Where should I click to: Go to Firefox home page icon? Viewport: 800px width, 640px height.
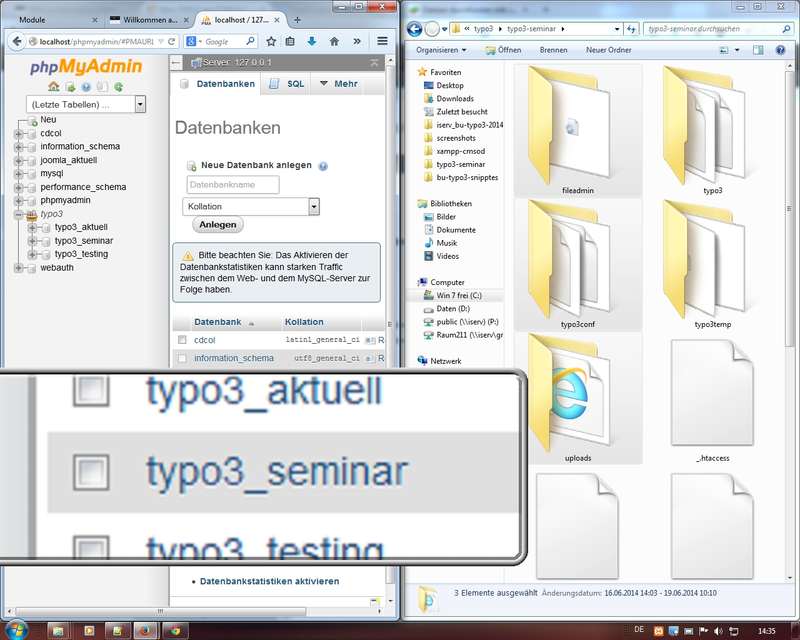click(334, 41)
